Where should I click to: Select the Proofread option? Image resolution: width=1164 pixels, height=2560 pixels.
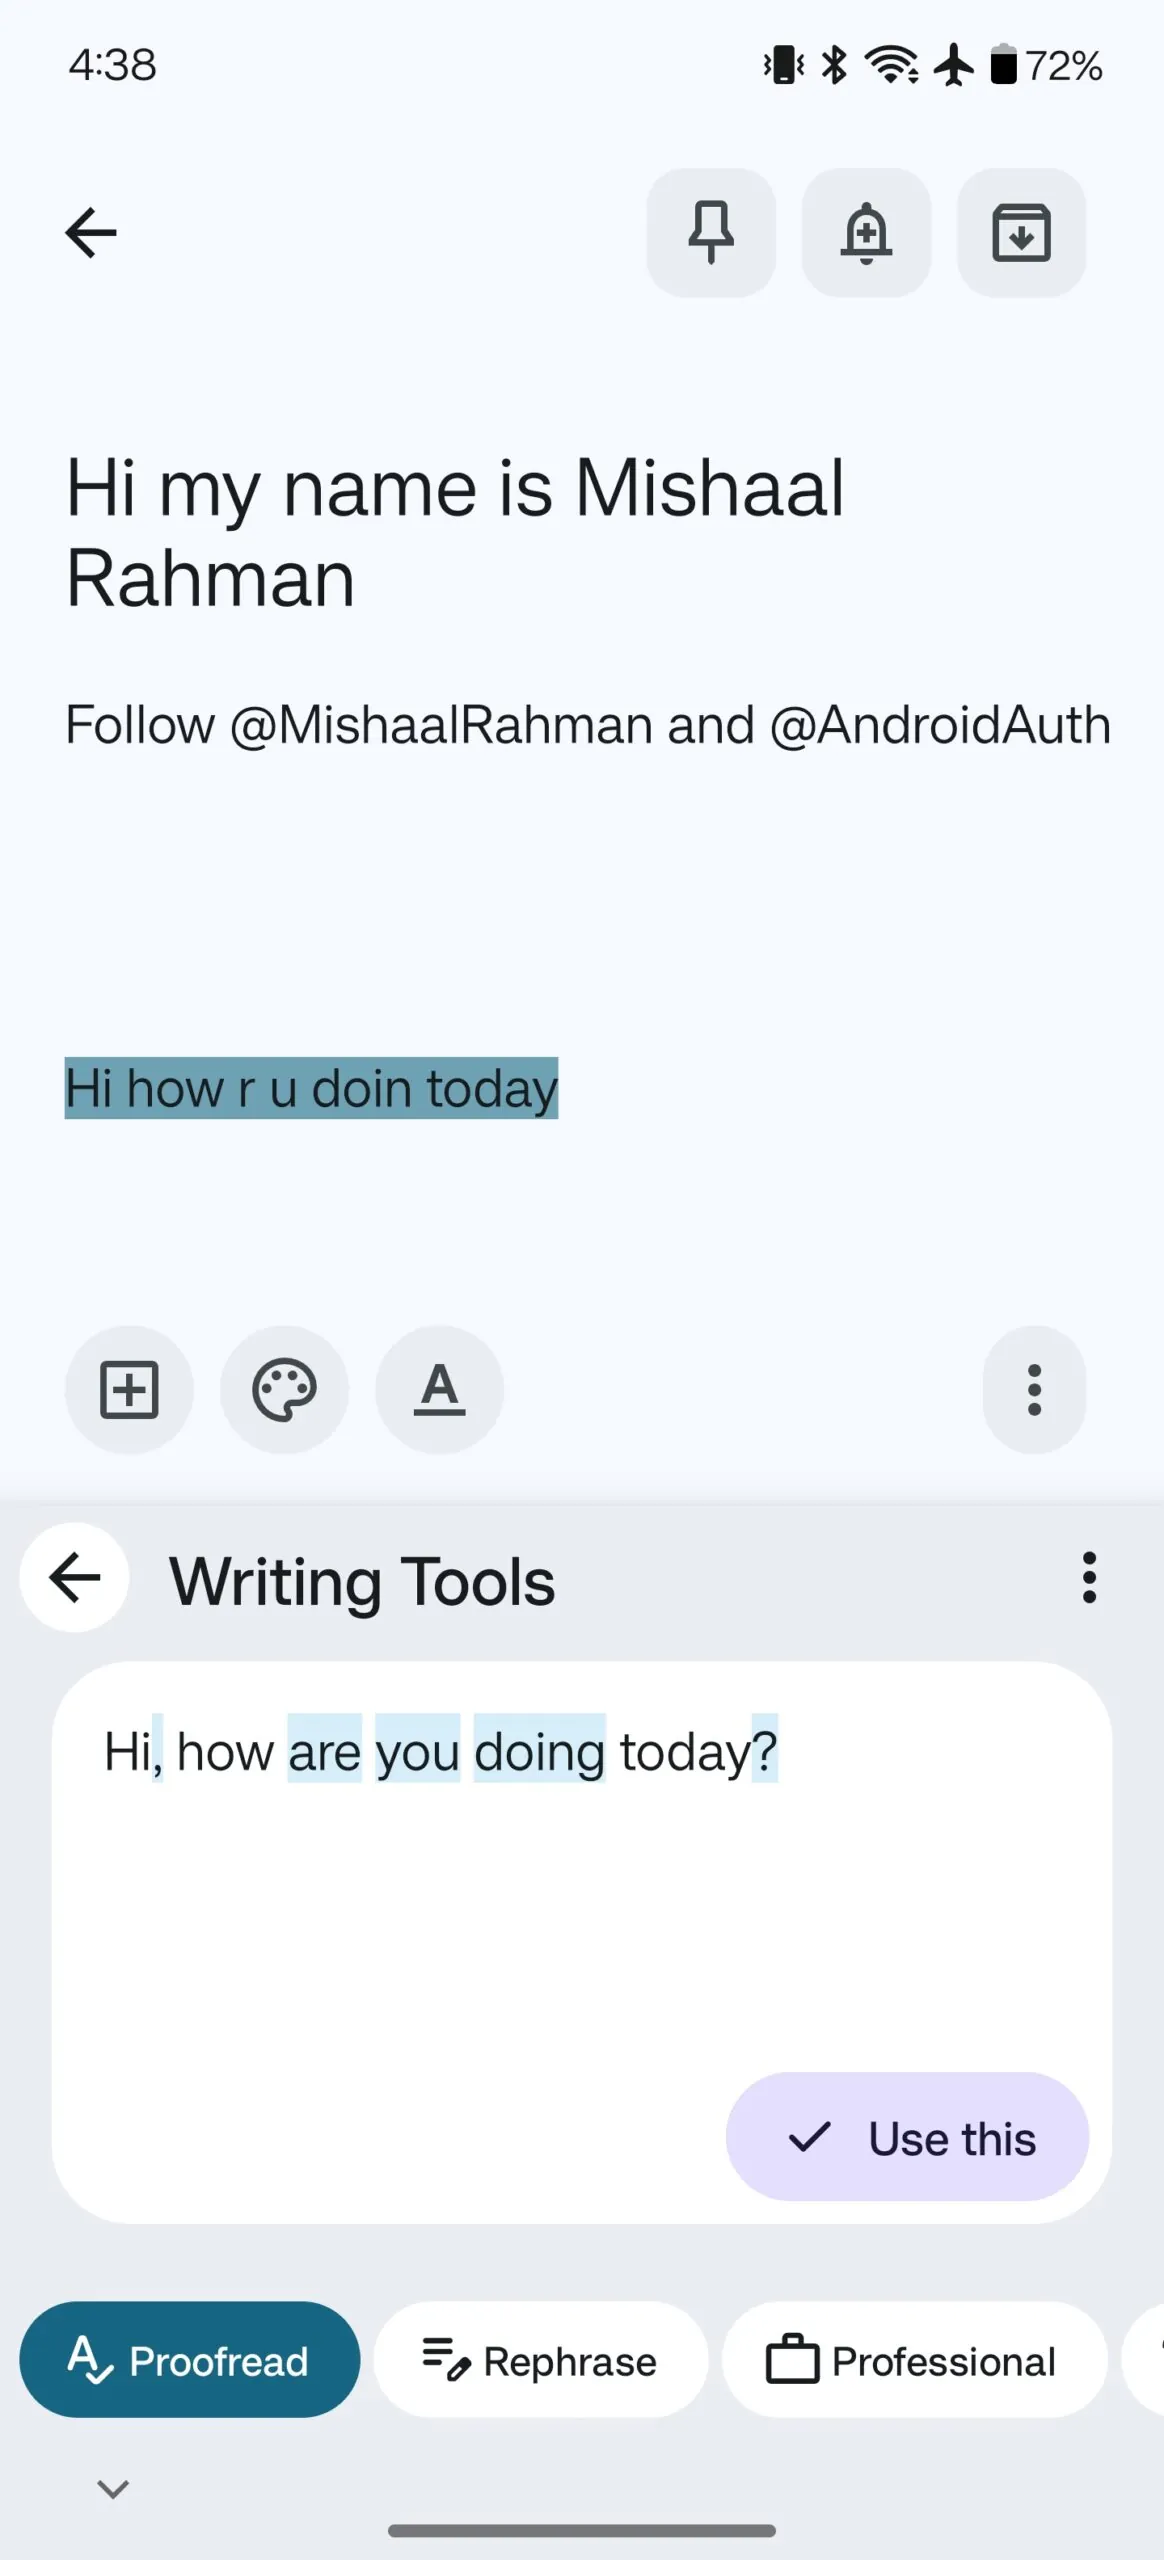point(190,2361)
